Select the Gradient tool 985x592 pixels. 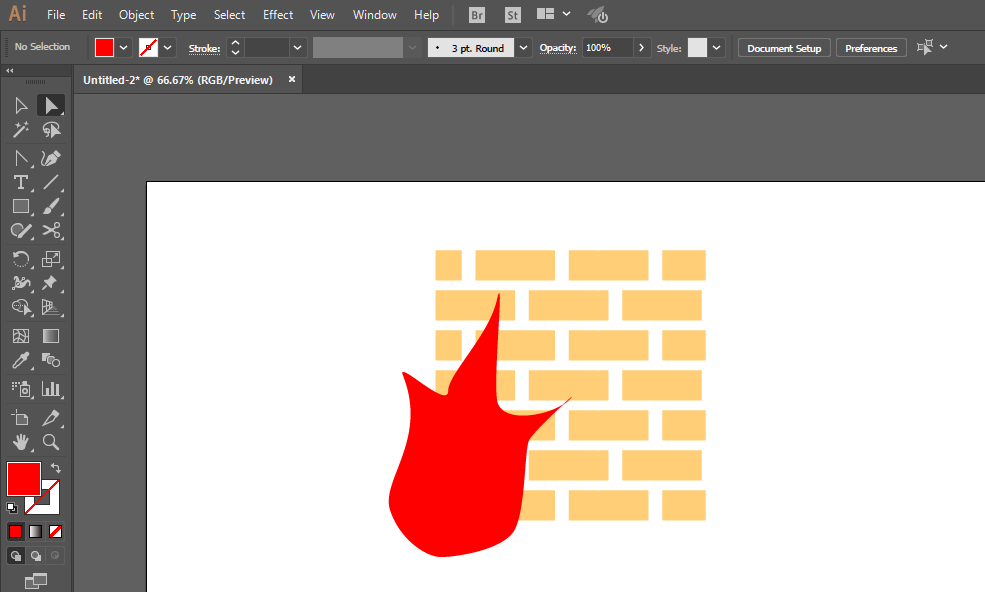pyautogui.click(x=51, y=336)
